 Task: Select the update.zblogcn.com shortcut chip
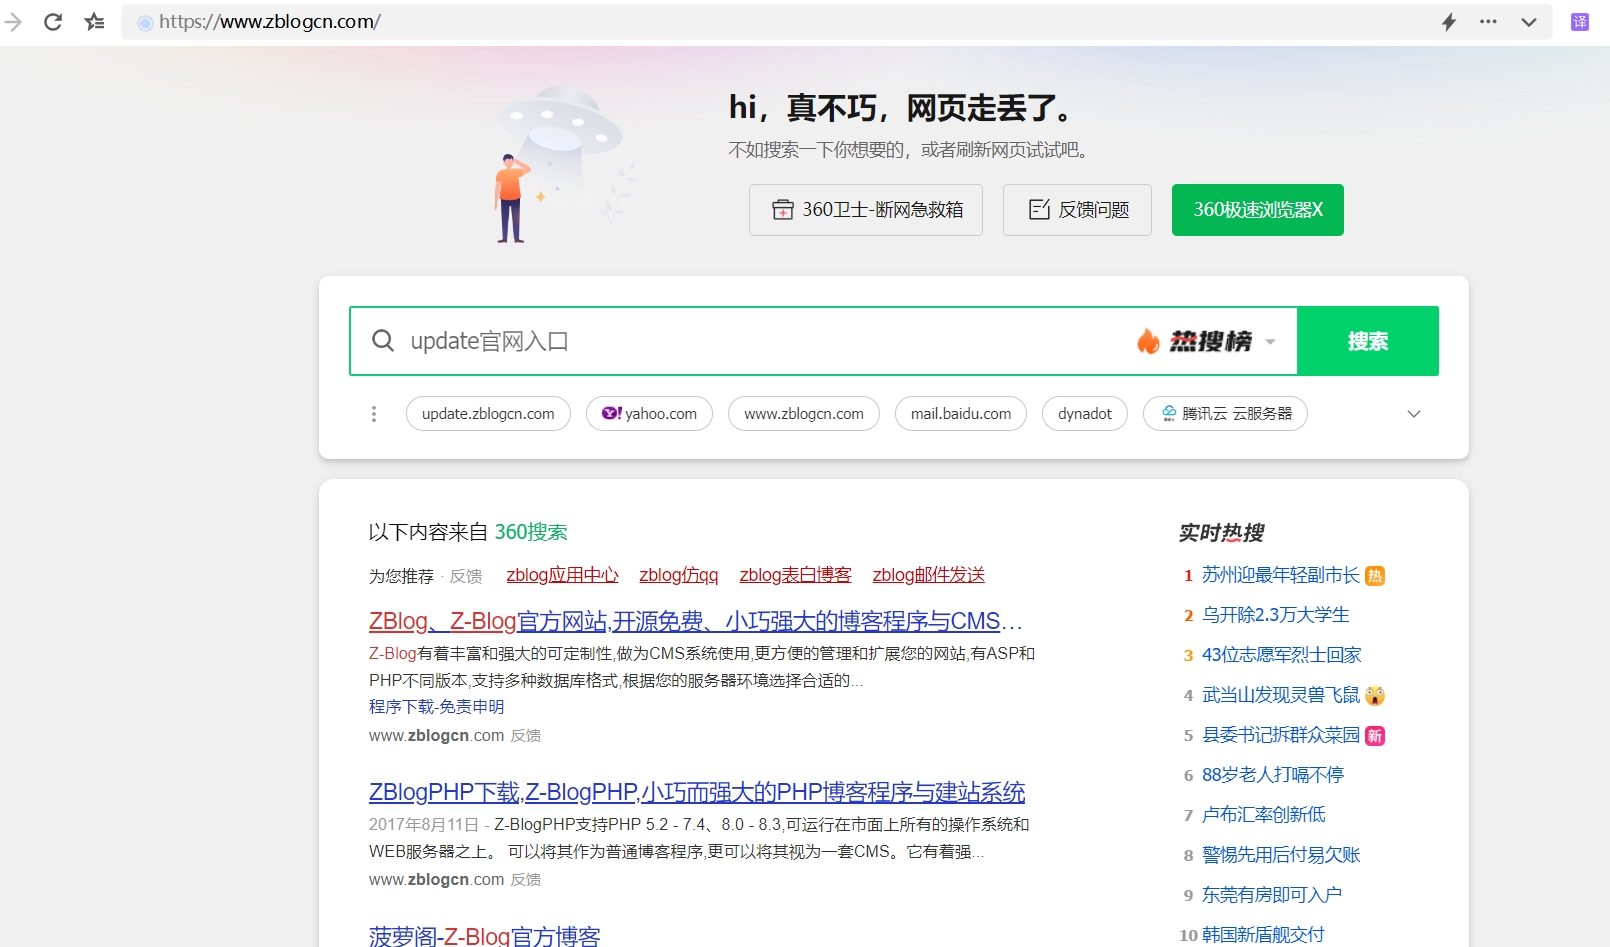click(x=488, y=414)
